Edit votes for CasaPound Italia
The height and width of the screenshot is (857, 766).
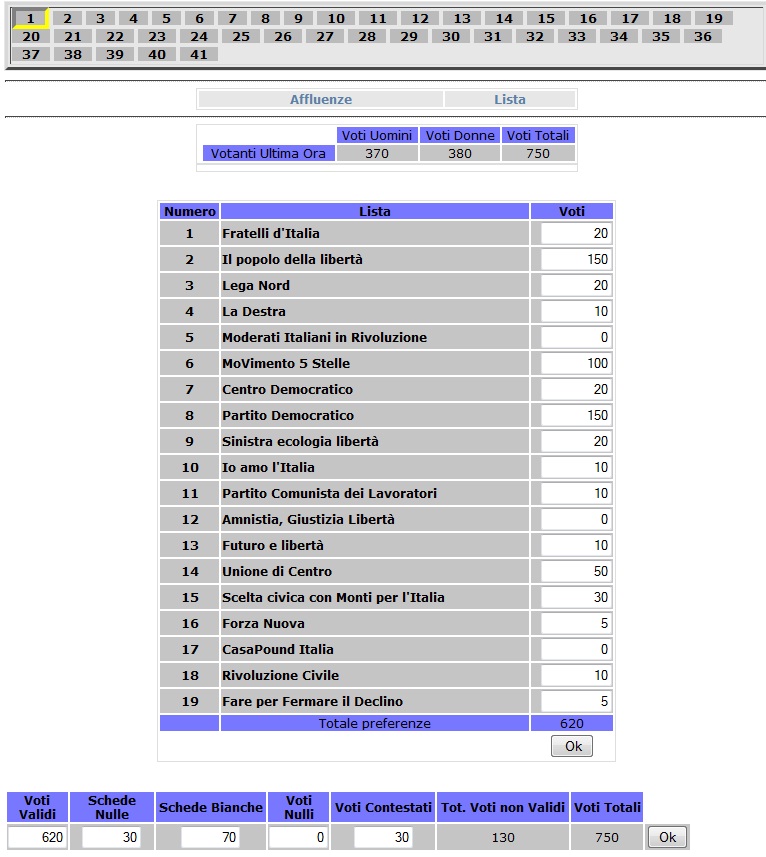[576, 649]
